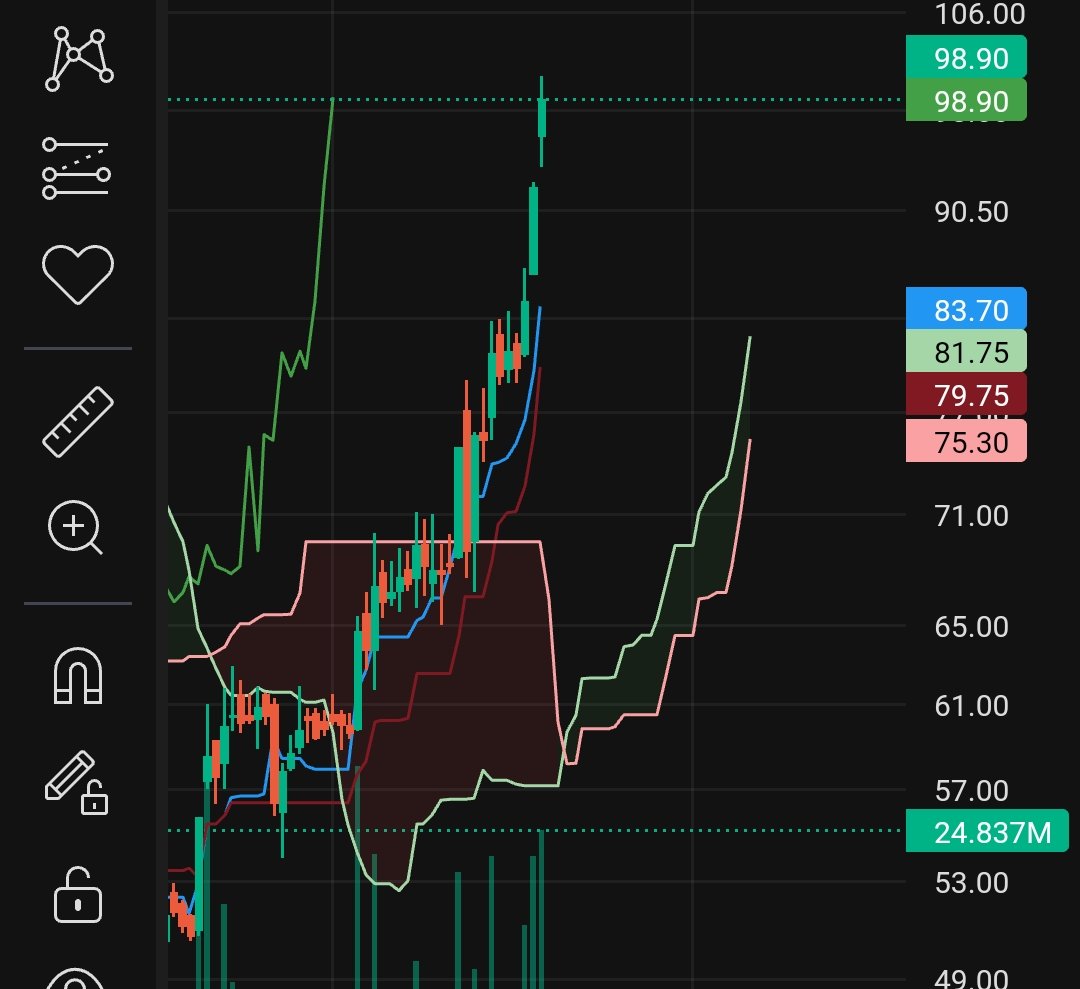
Task: Click the dark green 98.90 indicator label
Action: (x=966, y=101)
